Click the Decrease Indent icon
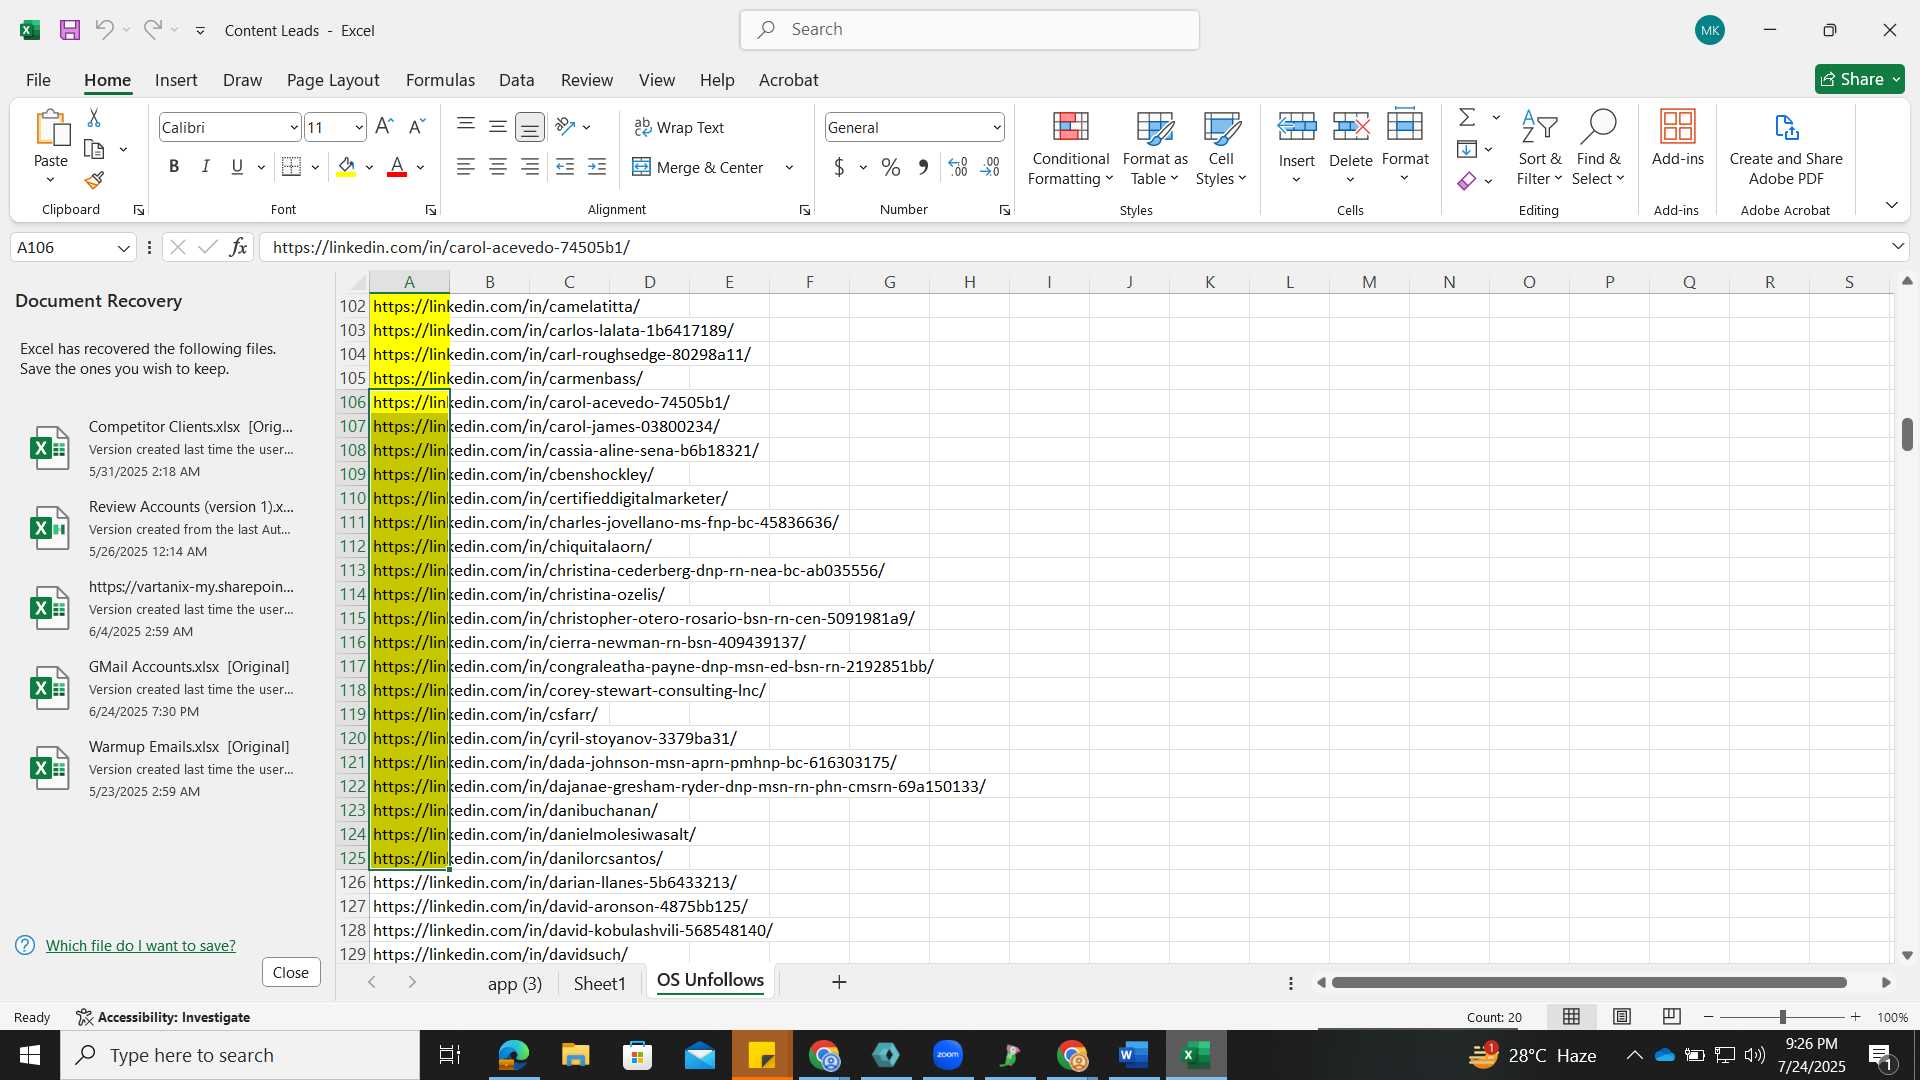Viewport: 1920px width, 1080px height. [x=565, y=167]
